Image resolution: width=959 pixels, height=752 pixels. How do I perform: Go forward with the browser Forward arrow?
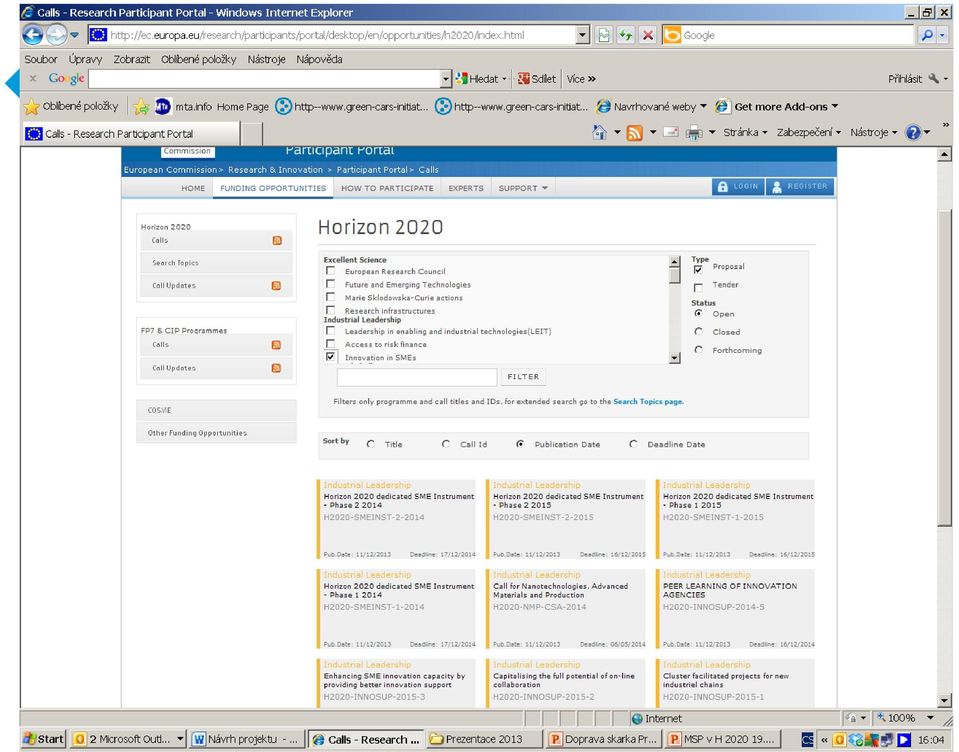[x=56, y=35]
